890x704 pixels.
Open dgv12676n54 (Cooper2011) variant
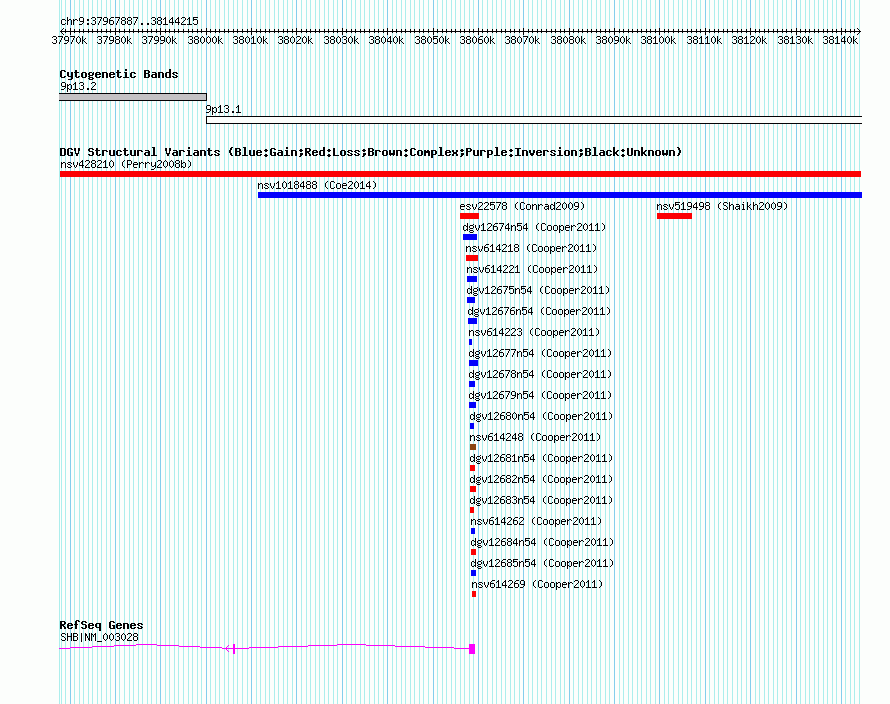[539, 311]
